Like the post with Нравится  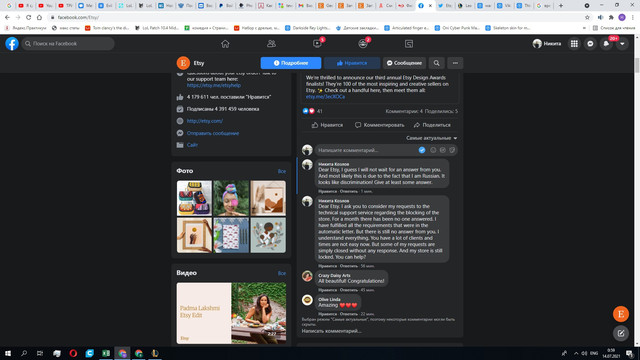[x=327, y=125]
